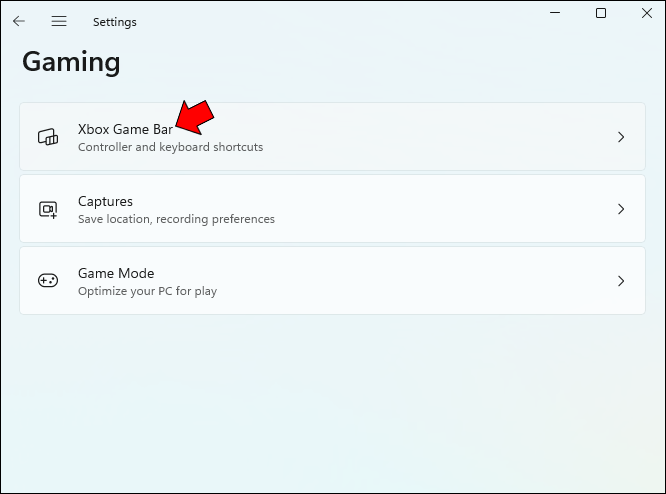Expand Xbox Game Bar via its chevron
666x494 pixels.
621,137
